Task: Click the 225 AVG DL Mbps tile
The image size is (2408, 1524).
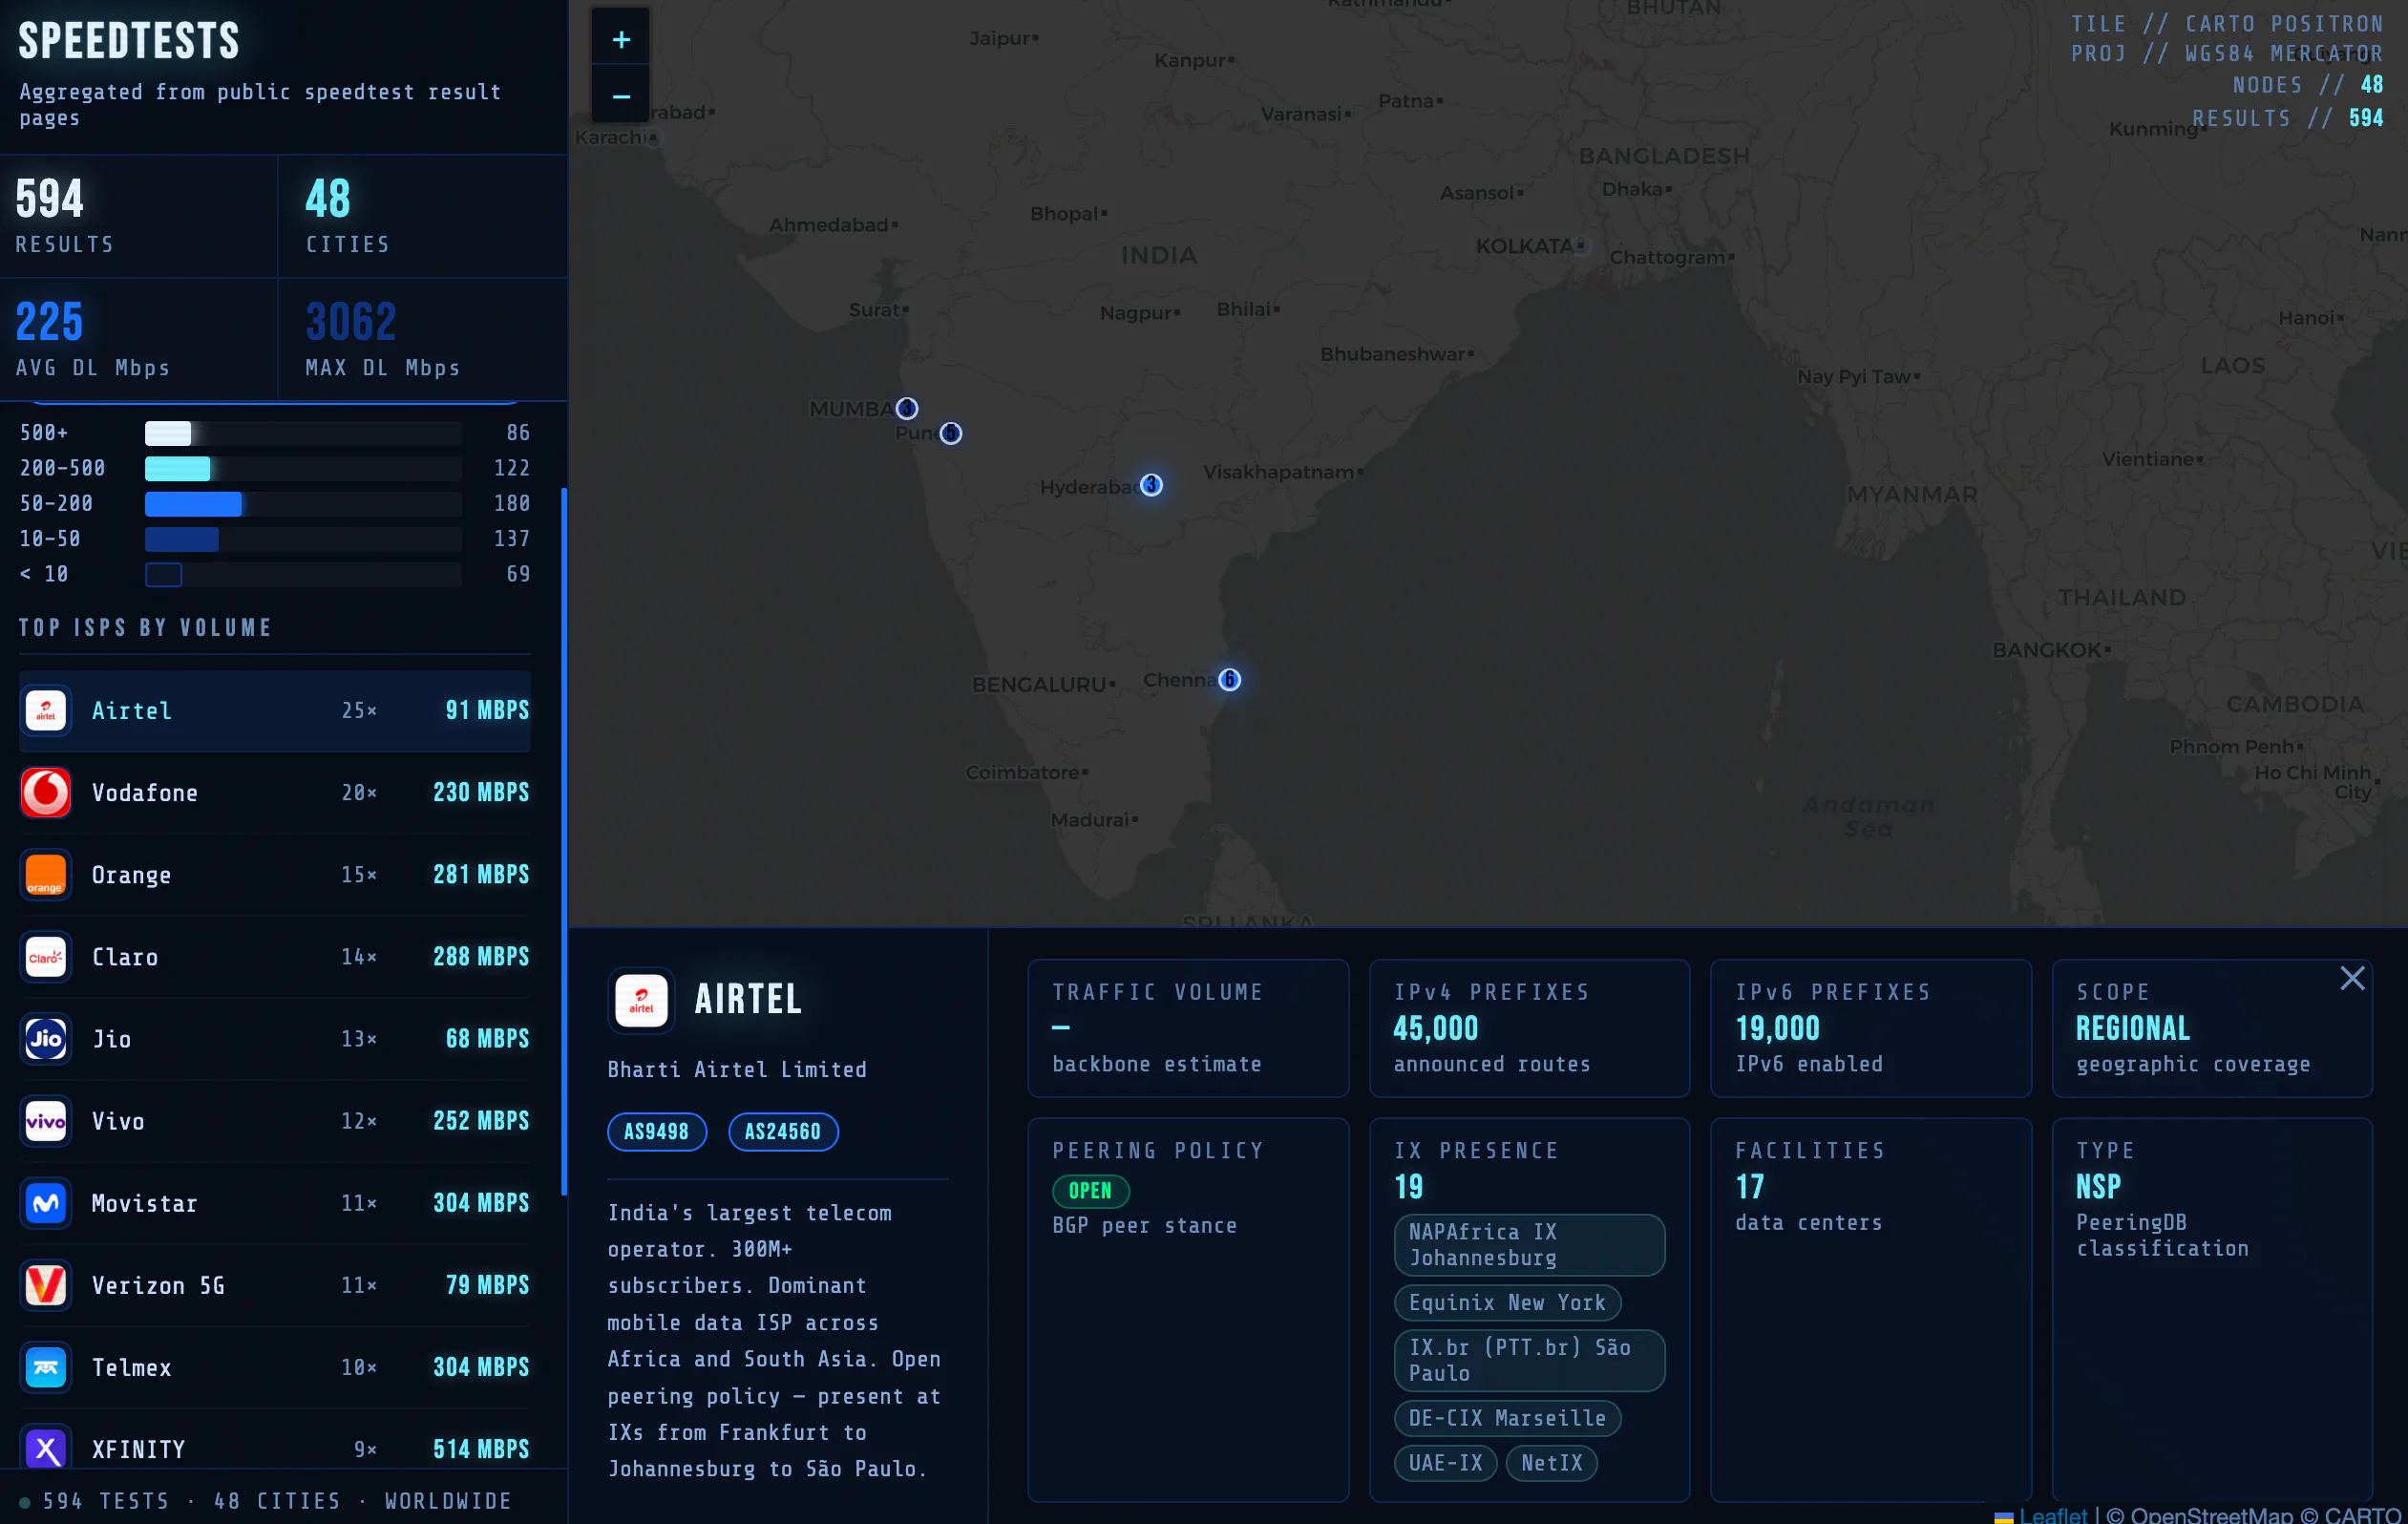Action: pyautogui.click(x=138, y=339)
